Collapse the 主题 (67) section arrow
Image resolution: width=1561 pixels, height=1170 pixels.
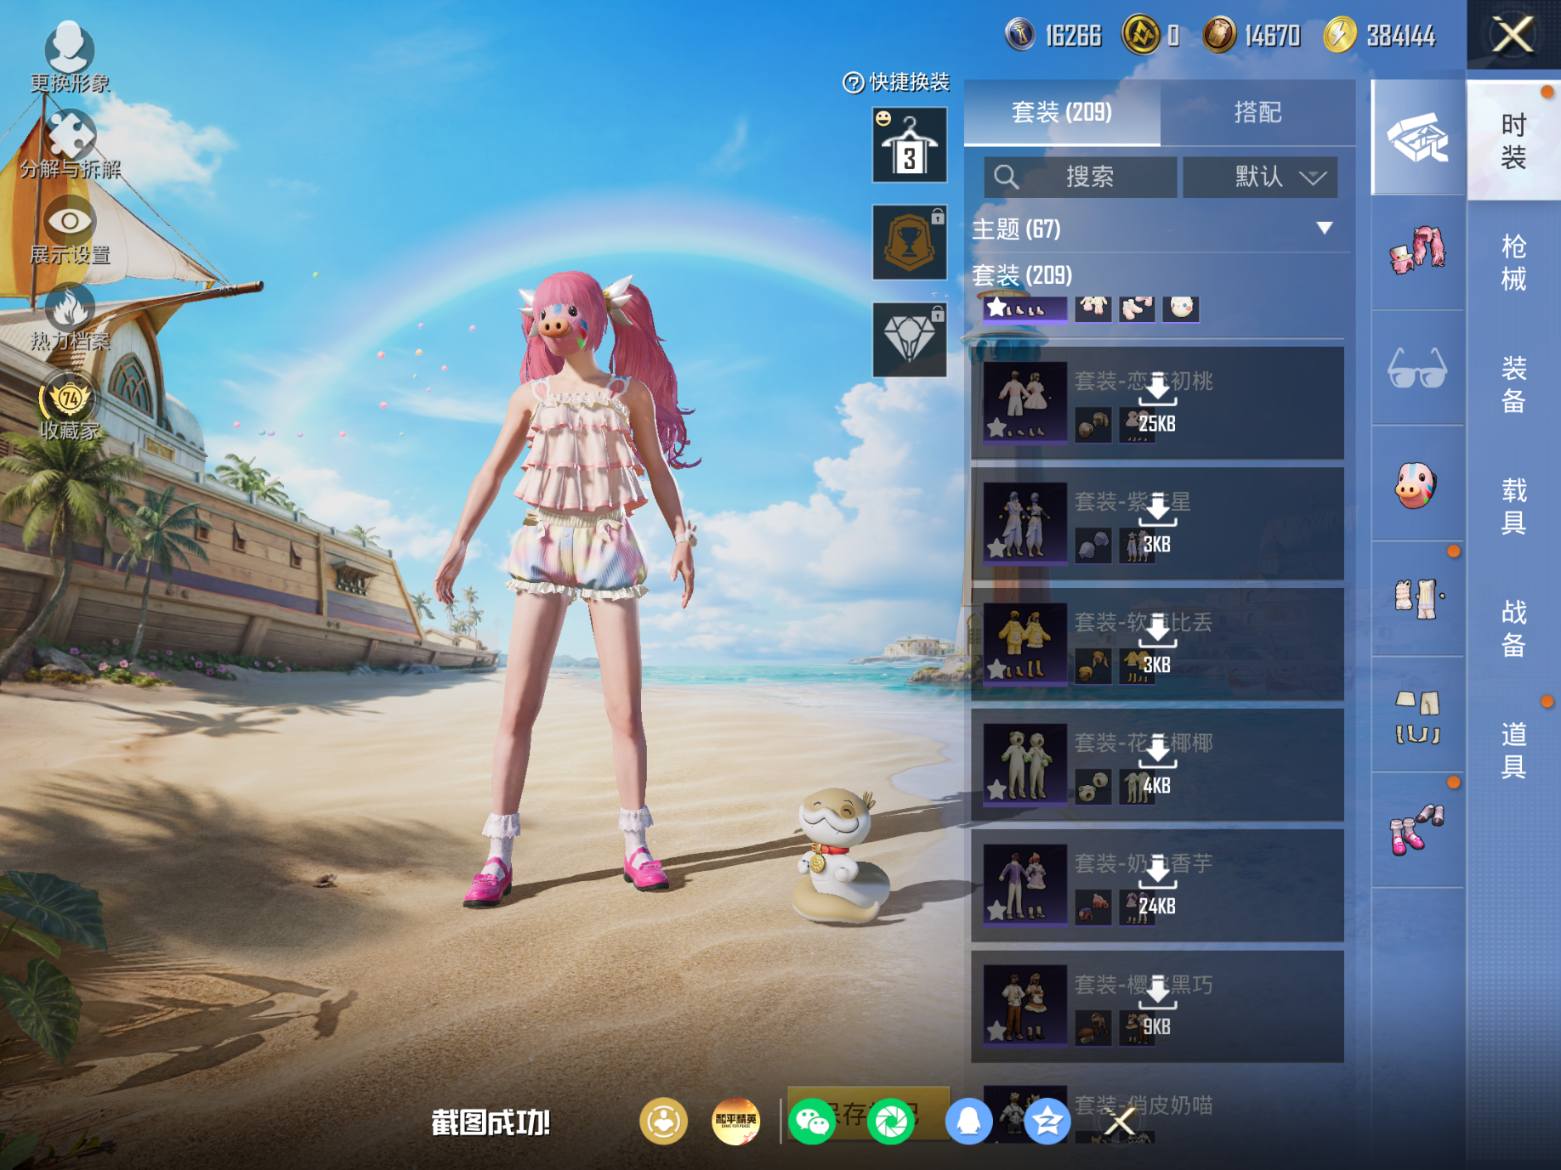point(1324,228)
